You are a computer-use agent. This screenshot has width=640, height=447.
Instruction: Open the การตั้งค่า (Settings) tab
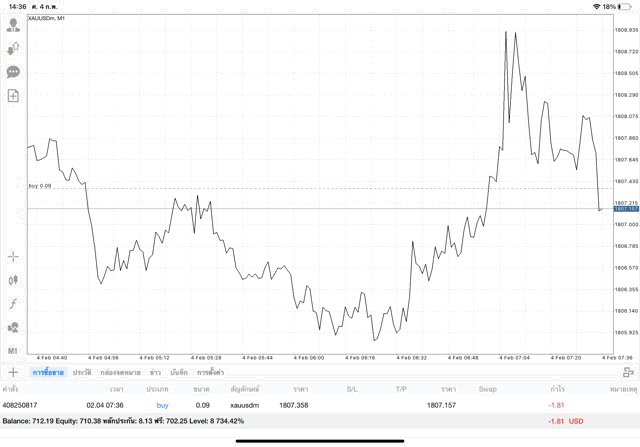tap(210, 372)
